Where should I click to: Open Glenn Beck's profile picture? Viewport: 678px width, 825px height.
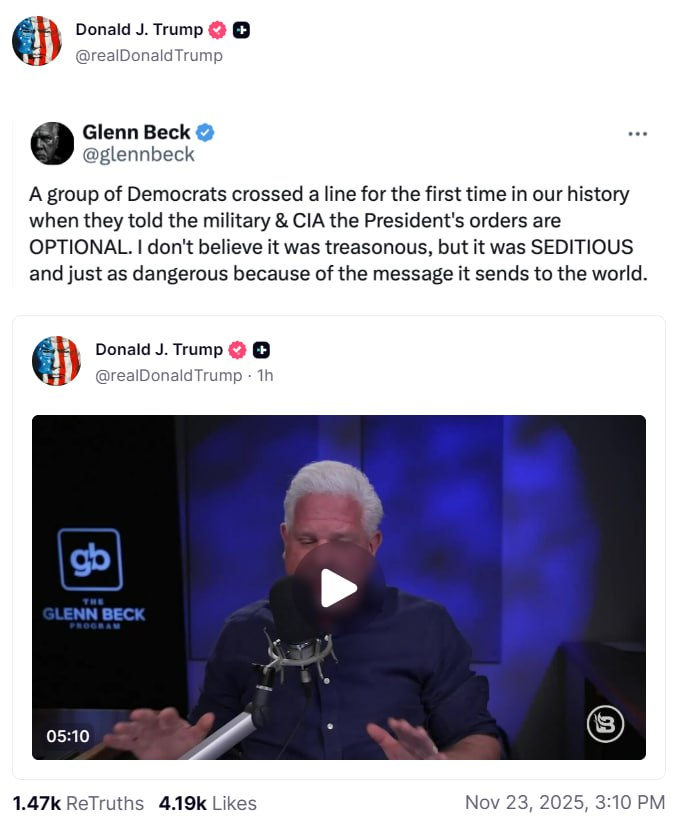click(52, 143)
